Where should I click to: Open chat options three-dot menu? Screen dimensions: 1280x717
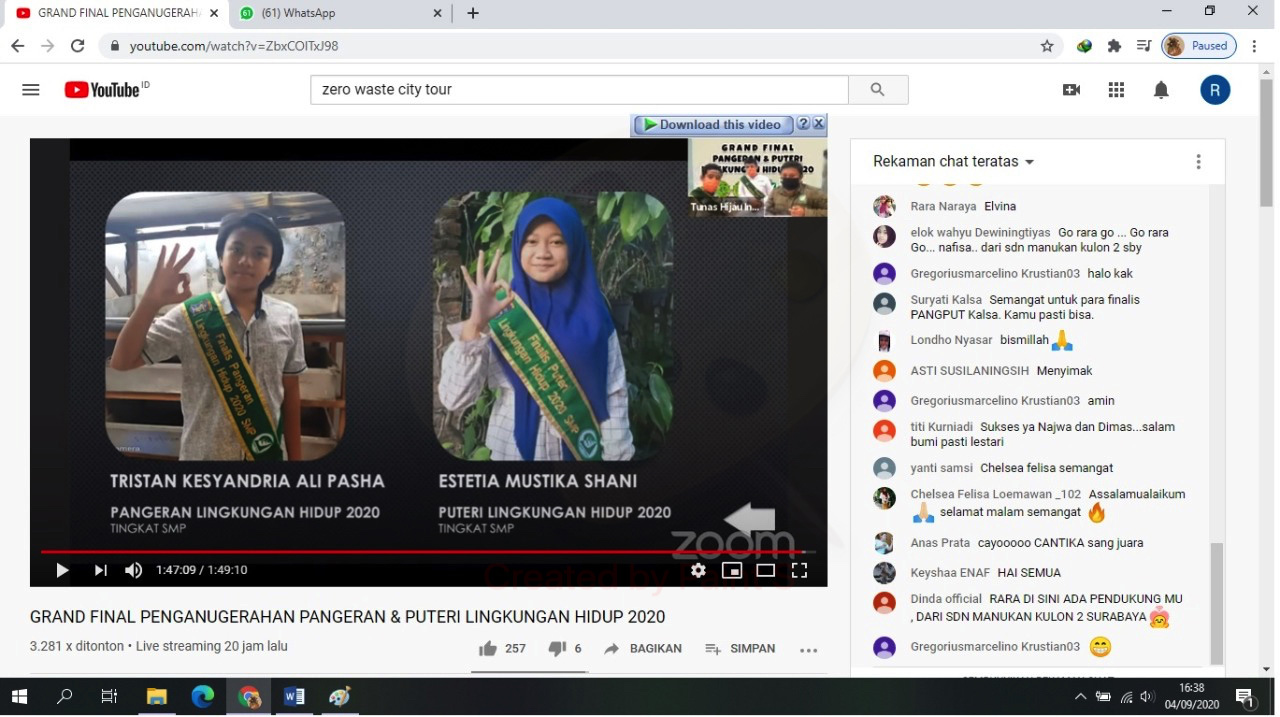(x=1198, y=162)
